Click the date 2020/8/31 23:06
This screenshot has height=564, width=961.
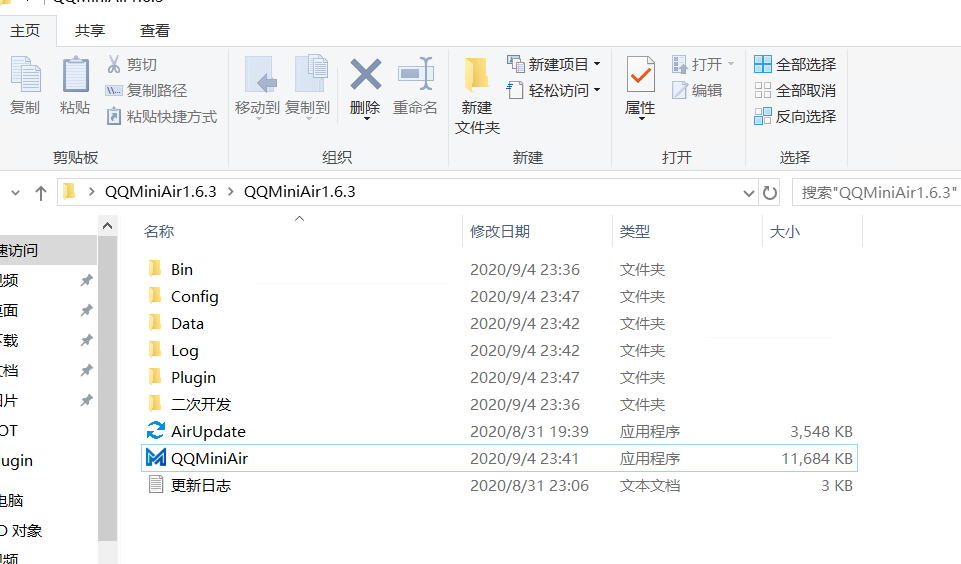tap(529, 486)
